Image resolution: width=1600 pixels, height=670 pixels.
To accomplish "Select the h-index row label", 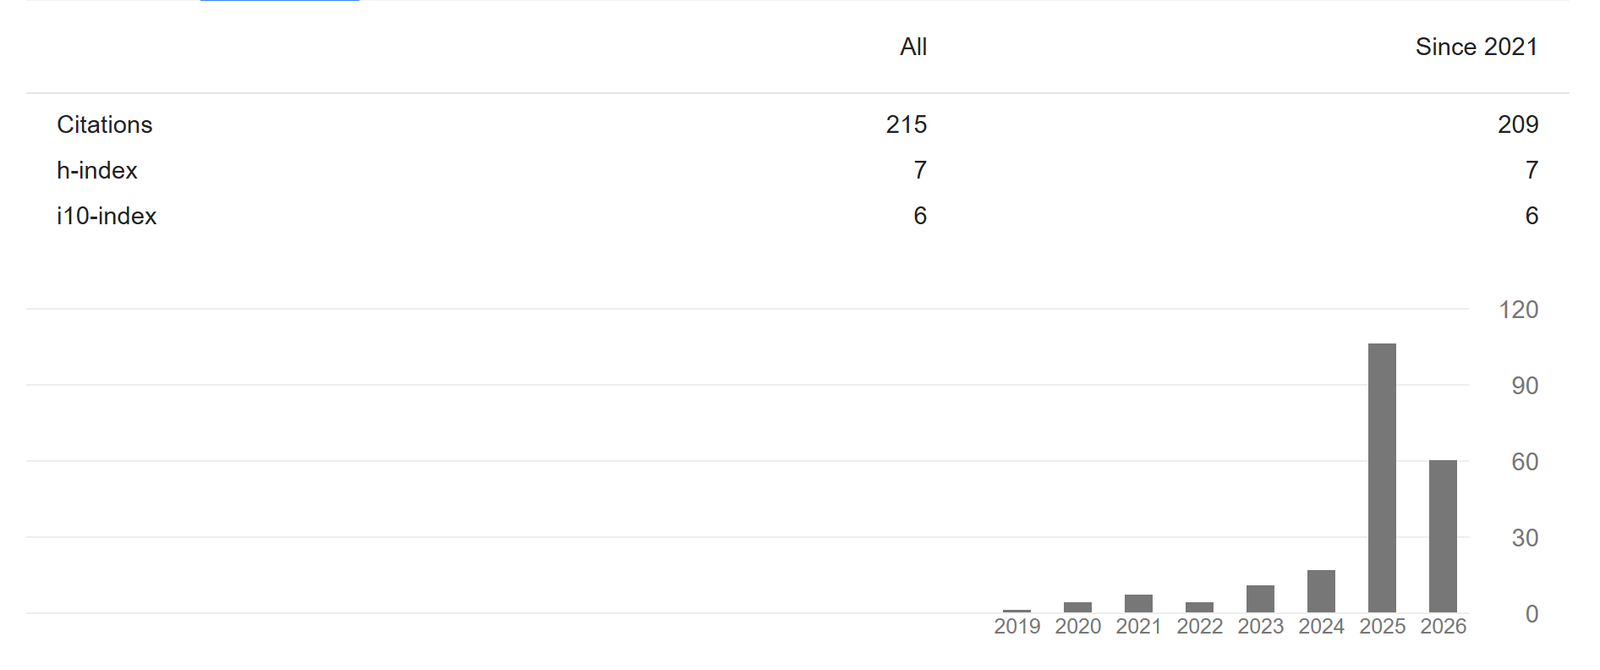I will pos(97,171).
